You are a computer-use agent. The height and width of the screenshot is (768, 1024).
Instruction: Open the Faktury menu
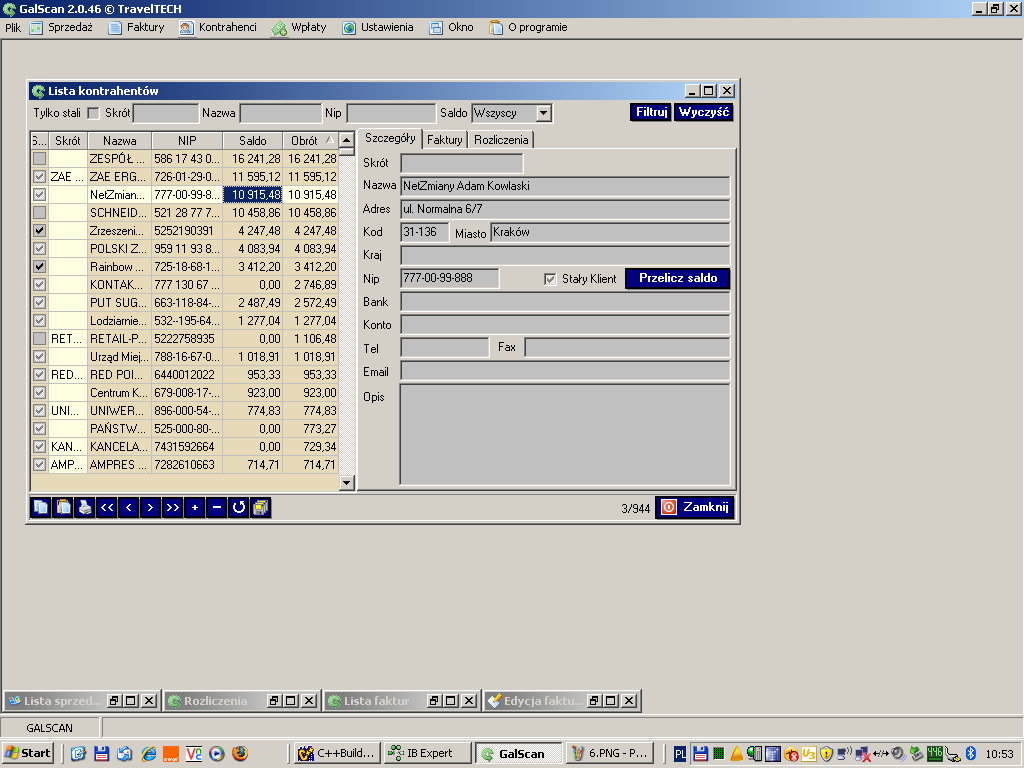pyautogui.click(x=136, y=27)
